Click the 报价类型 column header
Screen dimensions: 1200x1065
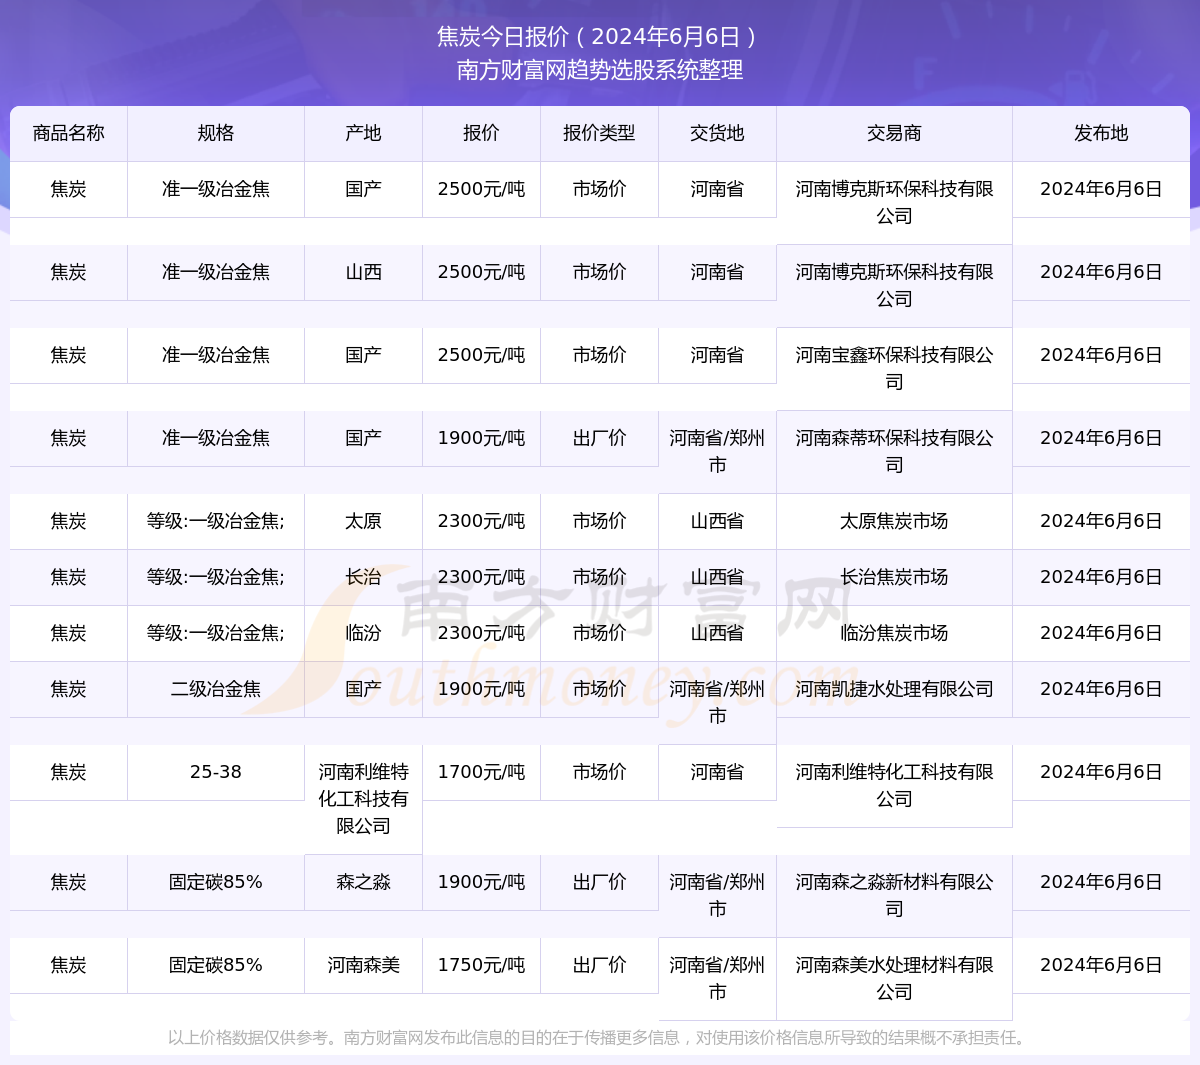click(x=598, y=133)
